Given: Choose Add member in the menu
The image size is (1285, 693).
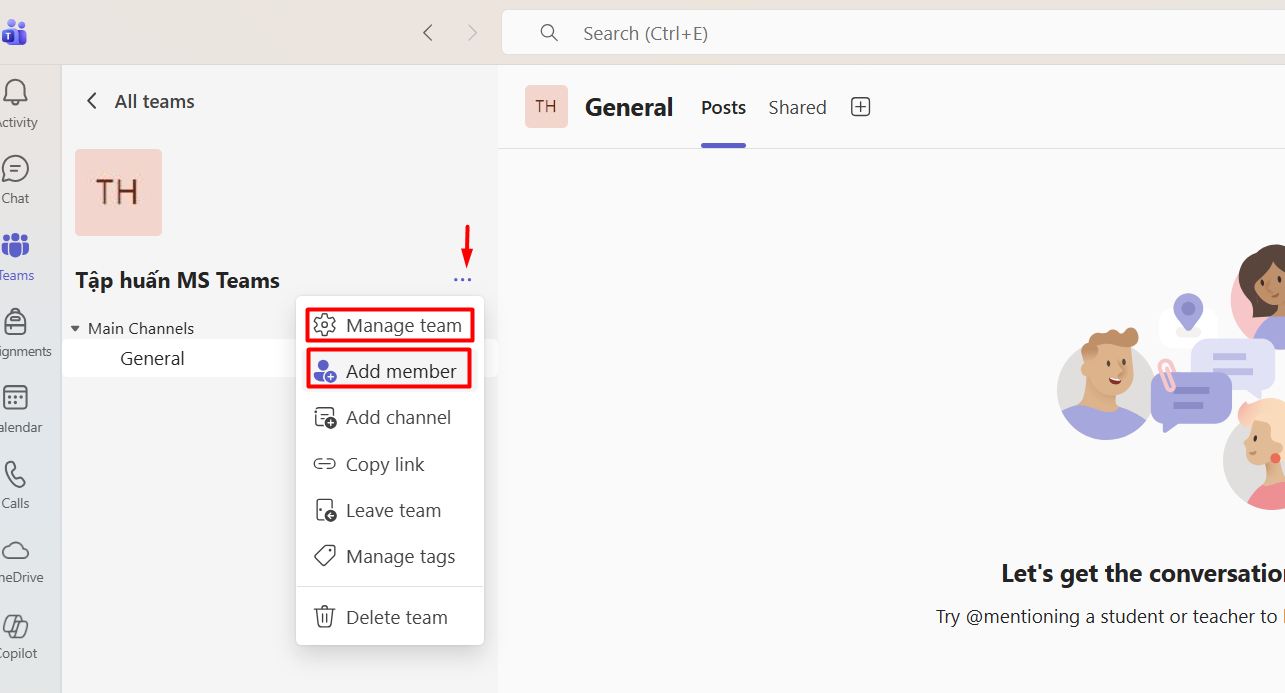Looking at the screenshot, I should (x=388, y=371).
